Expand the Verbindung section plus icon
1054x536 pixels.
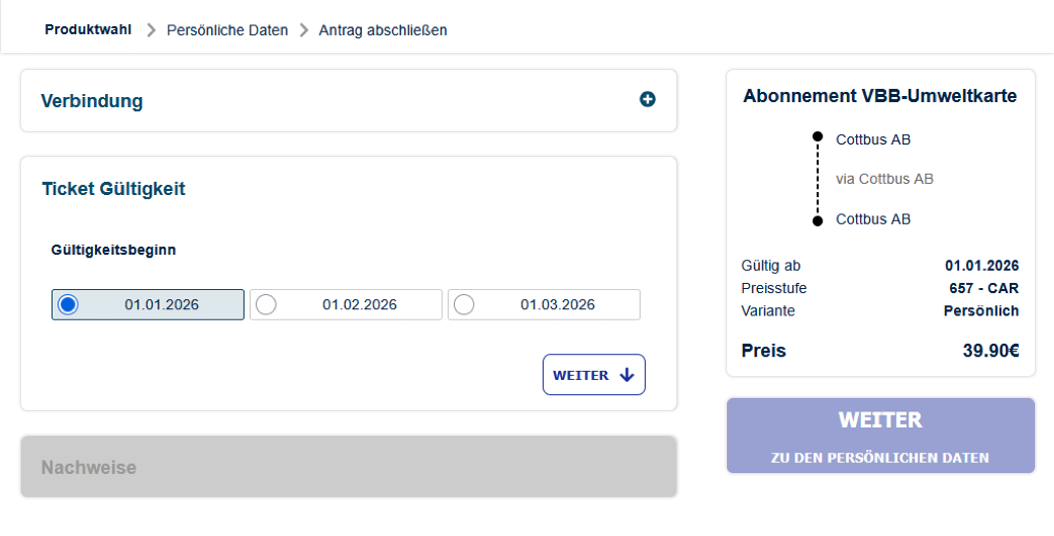(647, 100)
